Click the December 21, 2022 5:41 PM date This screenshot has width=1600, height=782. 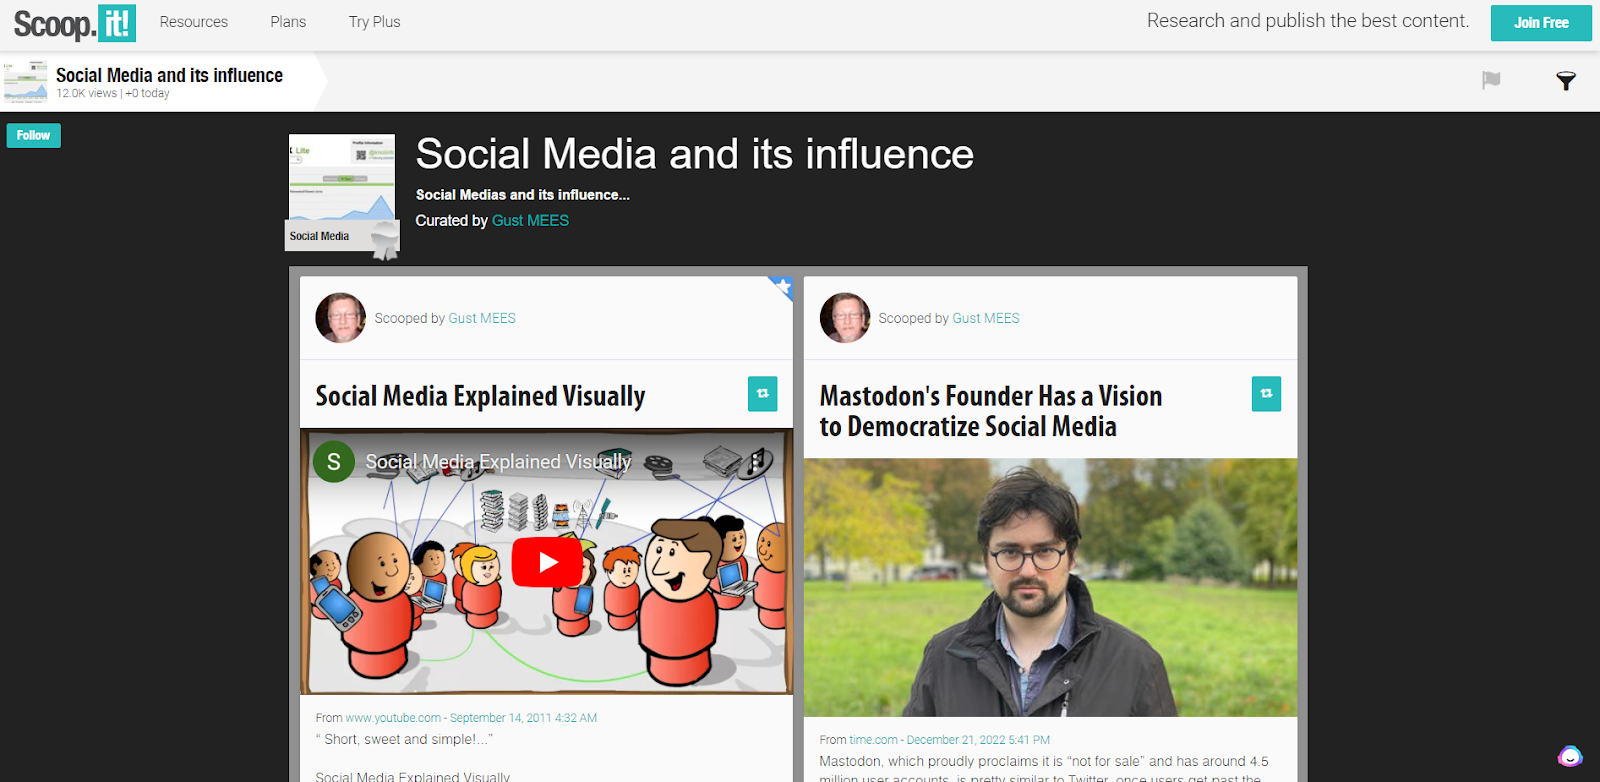[x=978, y=740]
